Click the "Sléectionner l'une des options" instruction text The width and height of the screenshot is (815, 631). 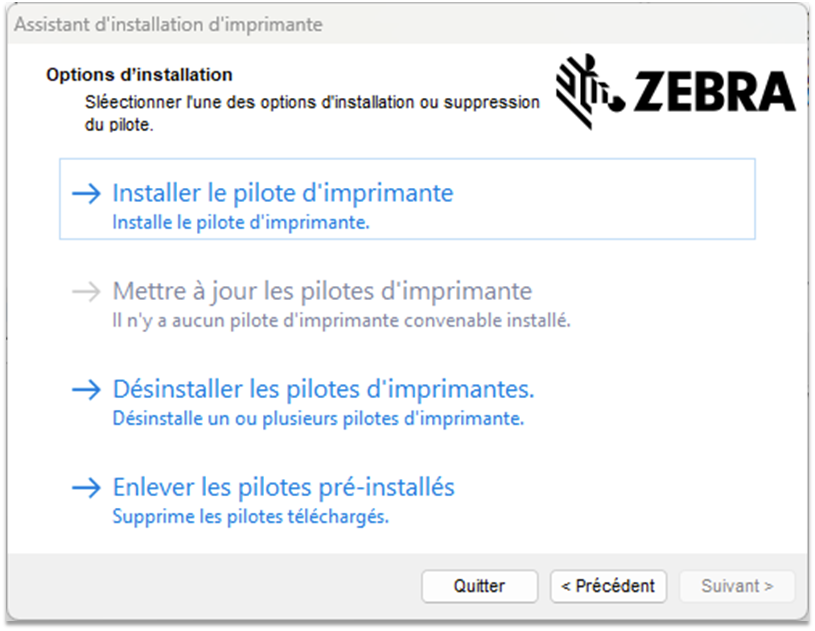(x=312, y=102)
